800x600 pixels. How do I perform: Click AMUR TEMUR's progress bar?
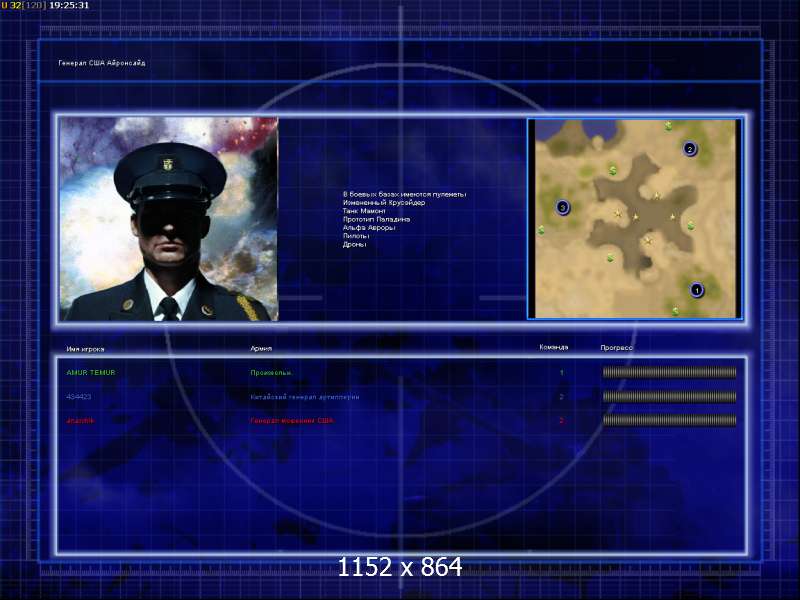pos(669,372)
